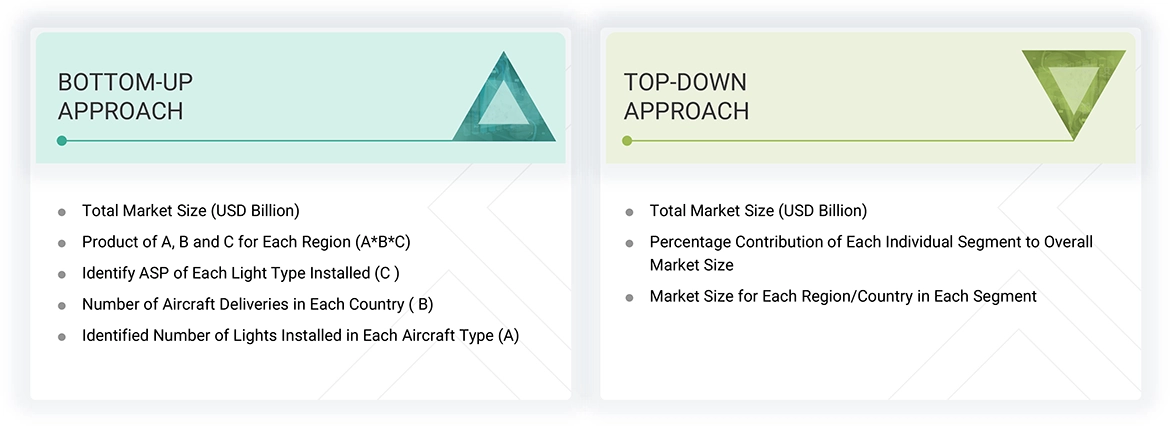Click the green downward triangle icon
Screen dimensions: 1170x426
point(1074,92)
